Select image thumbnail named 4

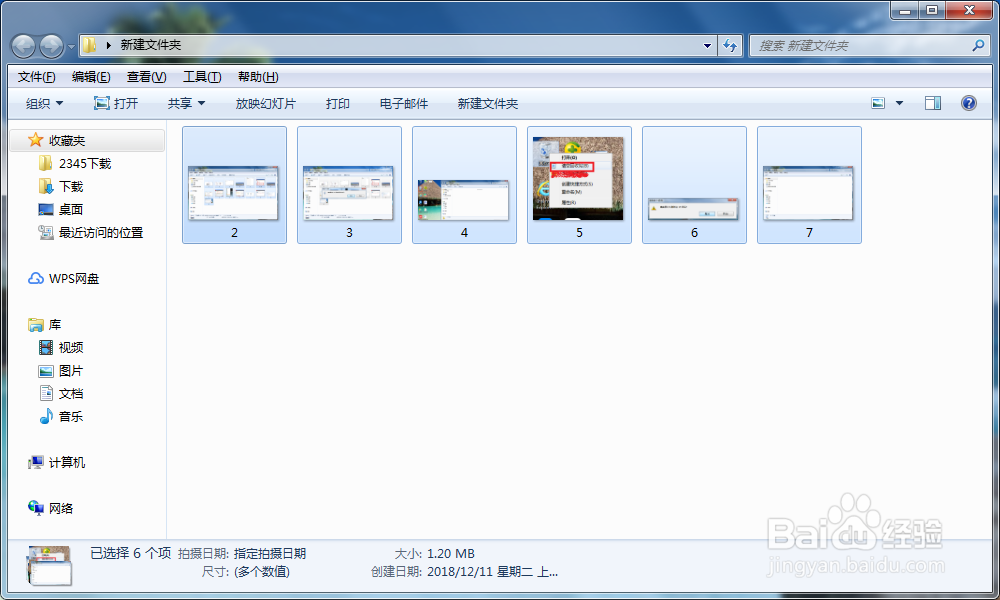pyautogui.click(x=464, y=185)
